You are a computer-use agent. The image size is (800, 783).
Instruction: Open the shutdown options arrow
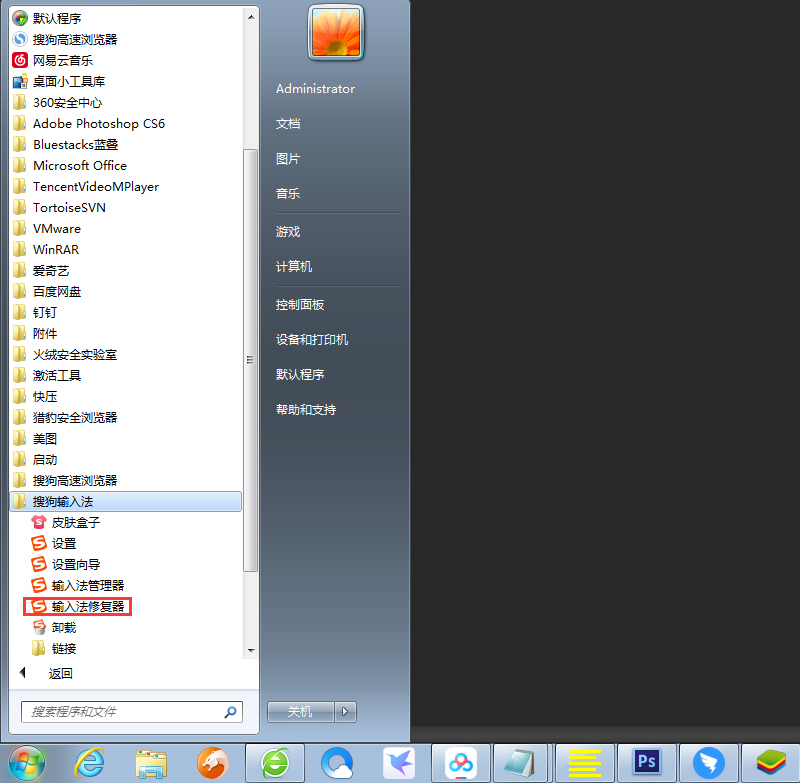[x=345, y=711]
